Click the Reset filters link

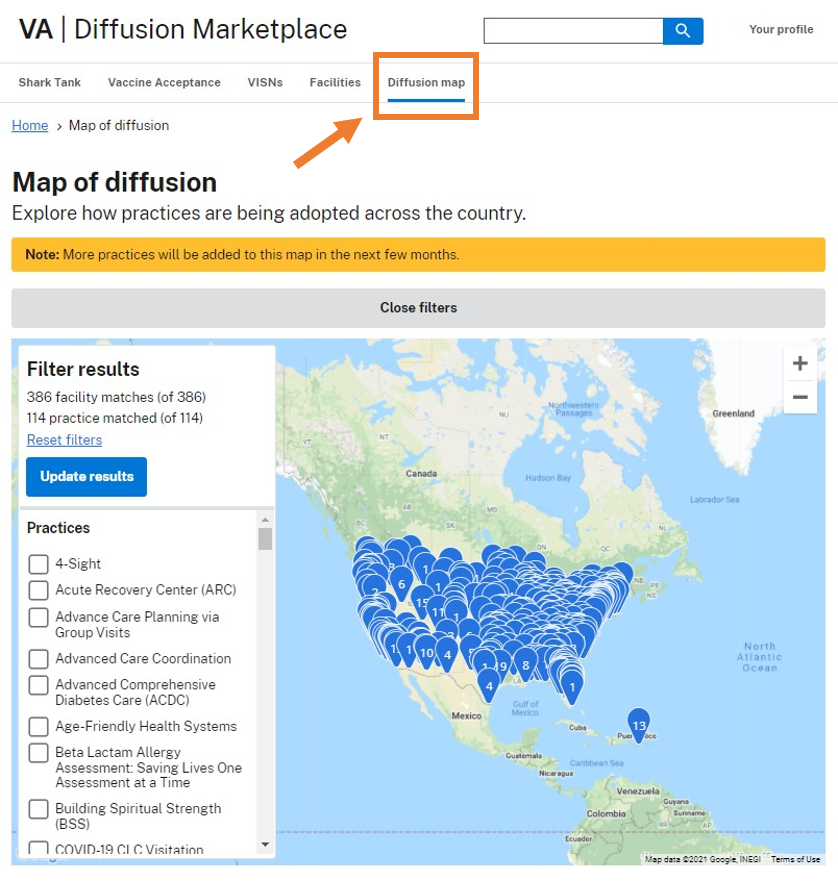pyautogui.click(x=65, y=440)
